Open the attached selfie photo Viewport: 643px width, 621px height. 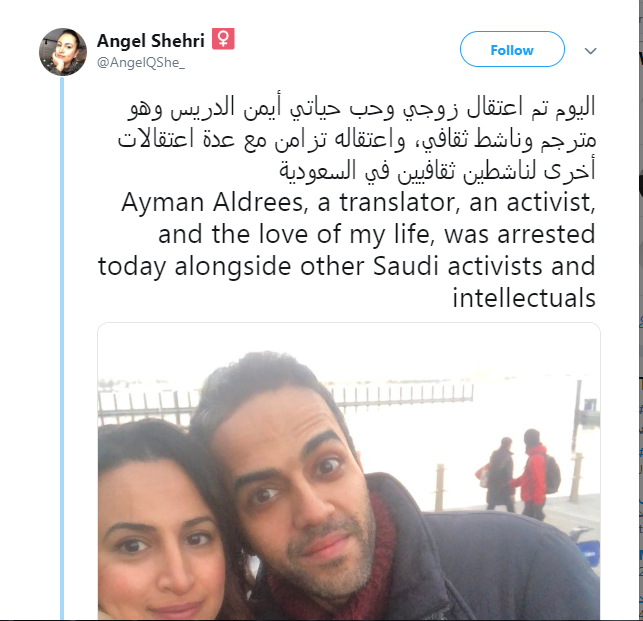click(x=349, y=471)
